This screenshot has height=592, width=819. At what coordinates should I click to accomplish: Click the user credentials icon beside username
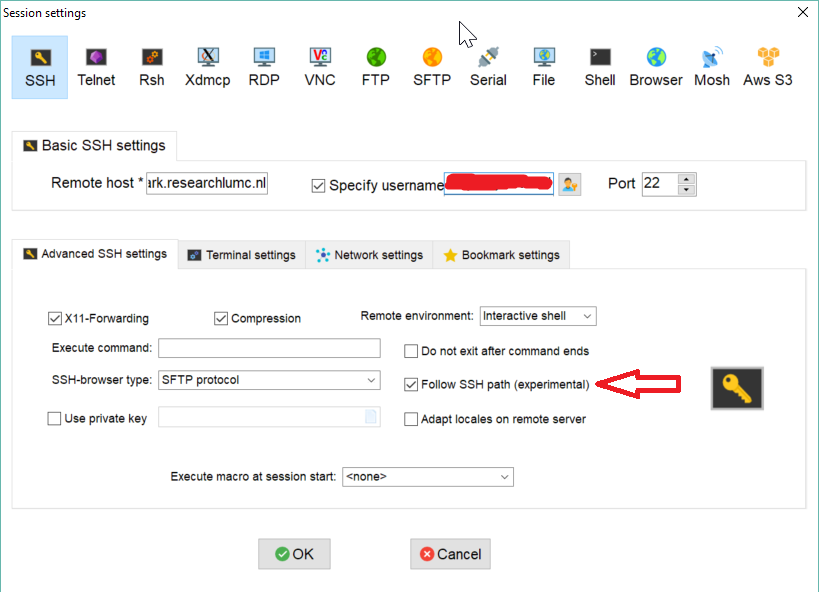[569, 184]
